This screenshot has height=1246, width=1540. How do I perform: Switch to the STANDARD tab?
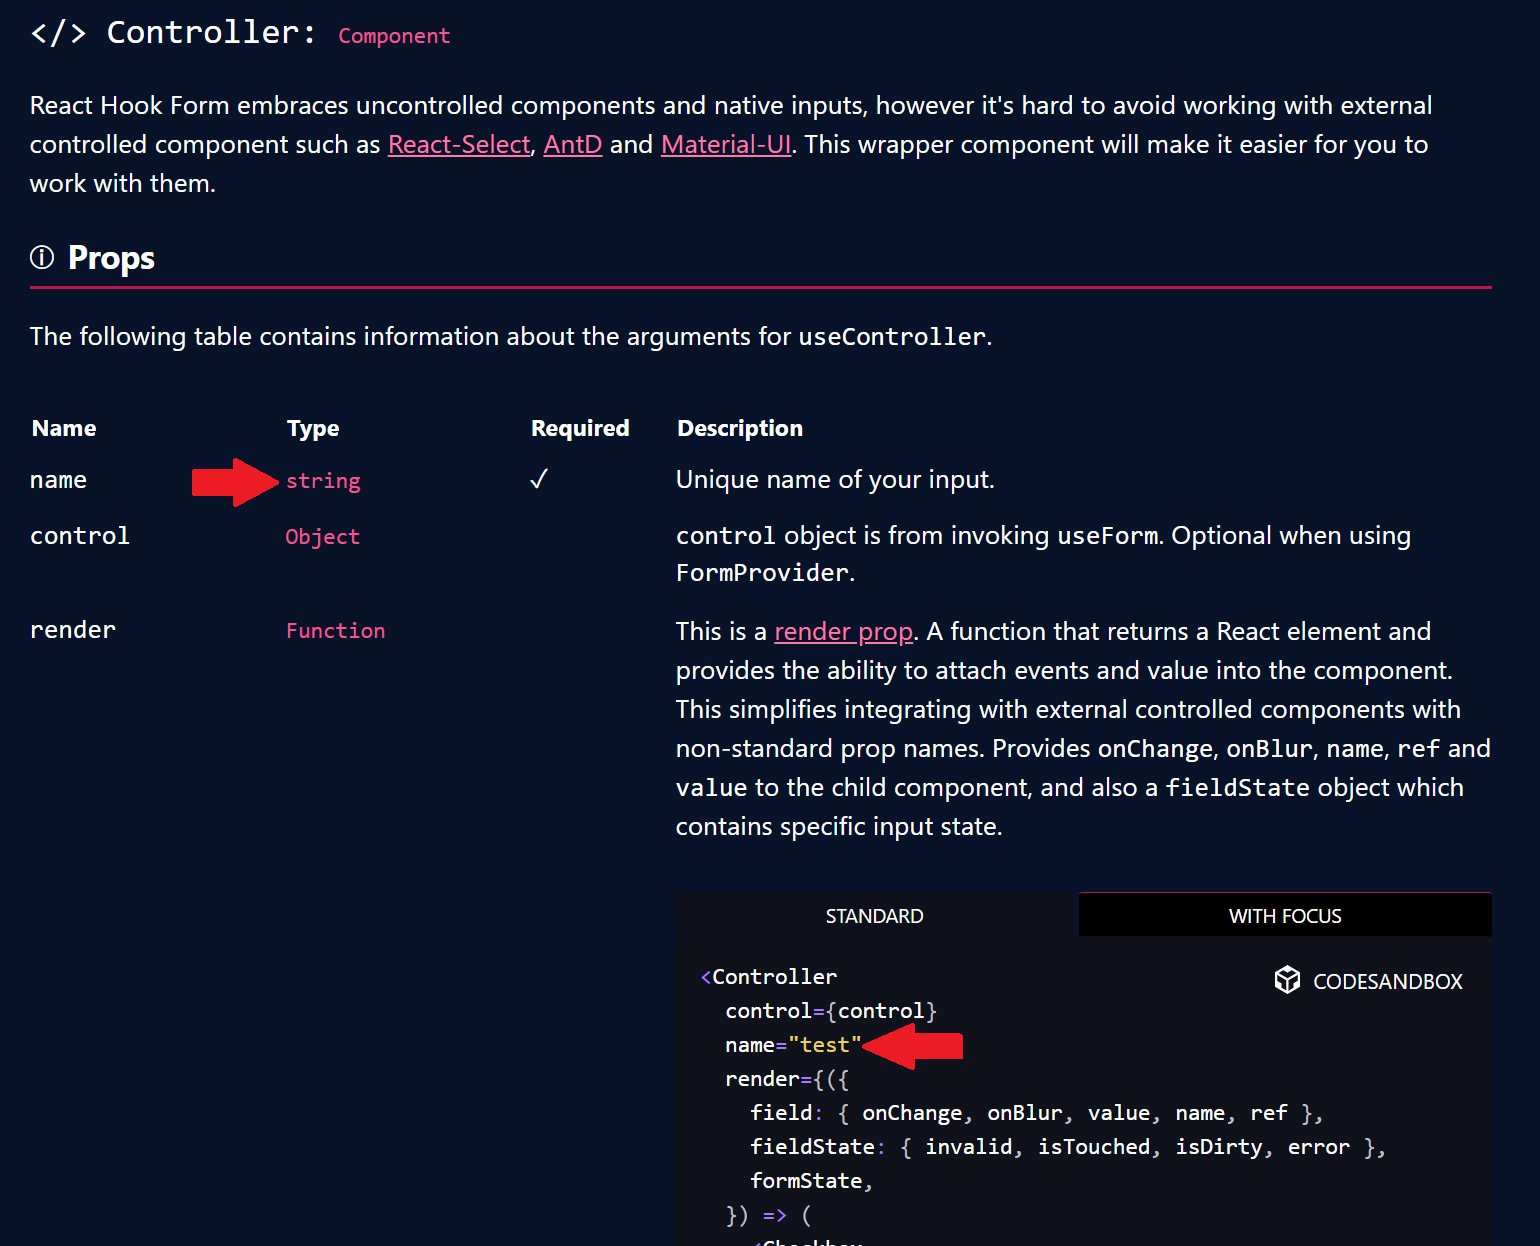(x=874, y=915)
